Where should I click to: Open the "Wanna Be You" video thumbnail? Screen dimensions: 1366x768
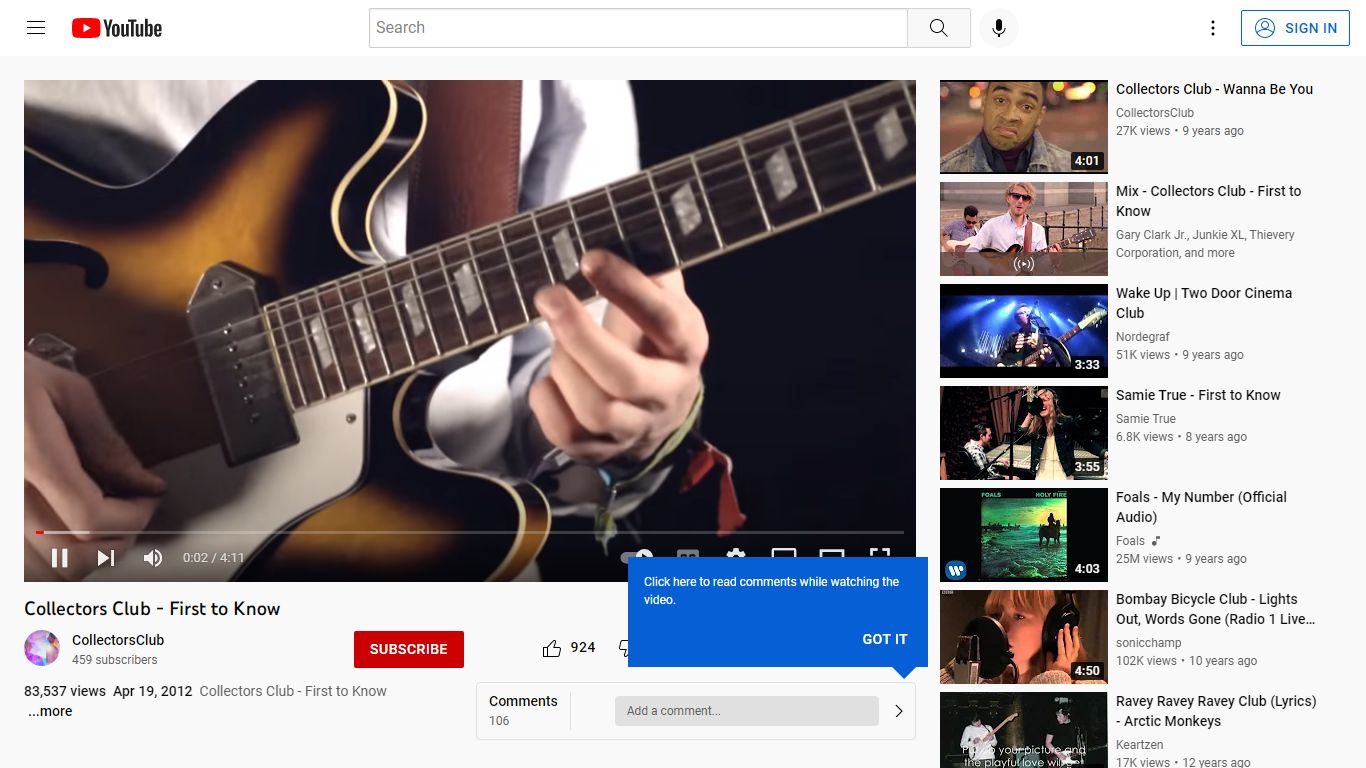[1024, 127]
